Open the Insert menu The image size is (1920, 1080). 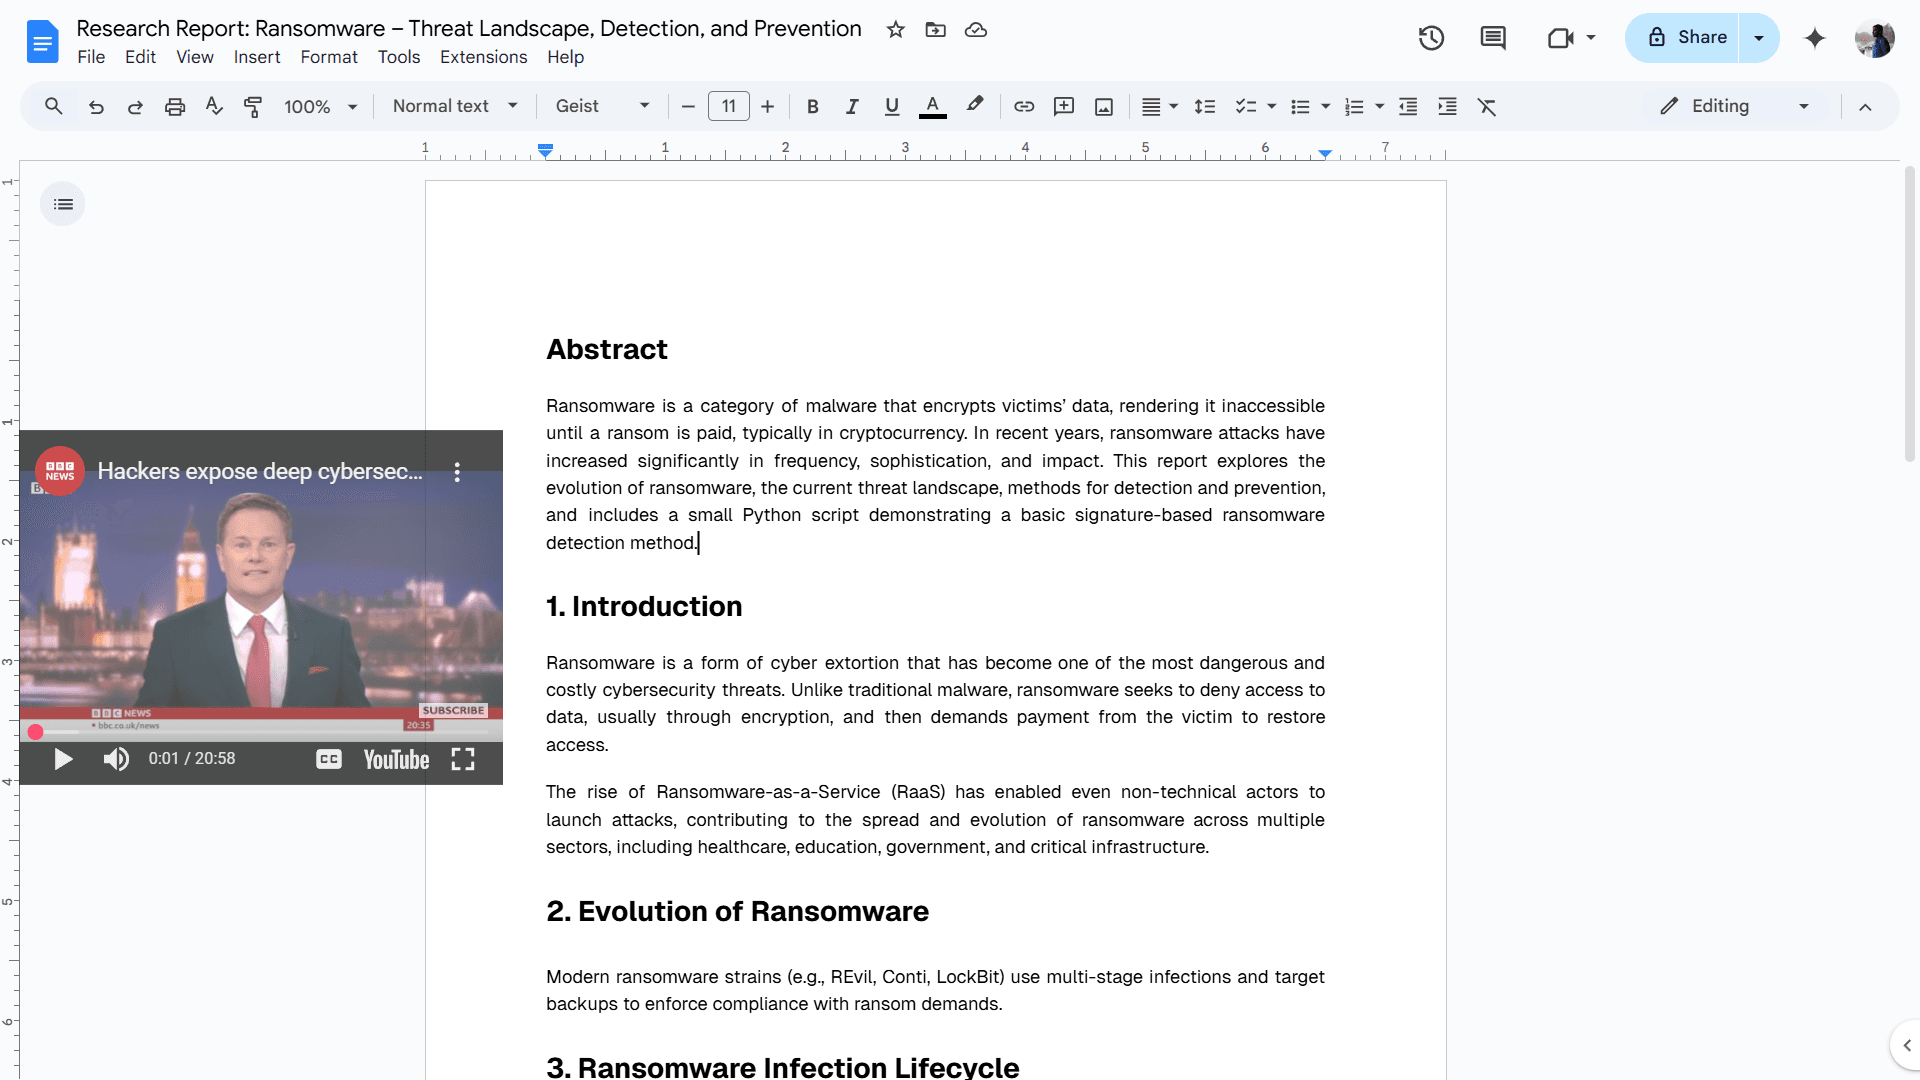256,57
